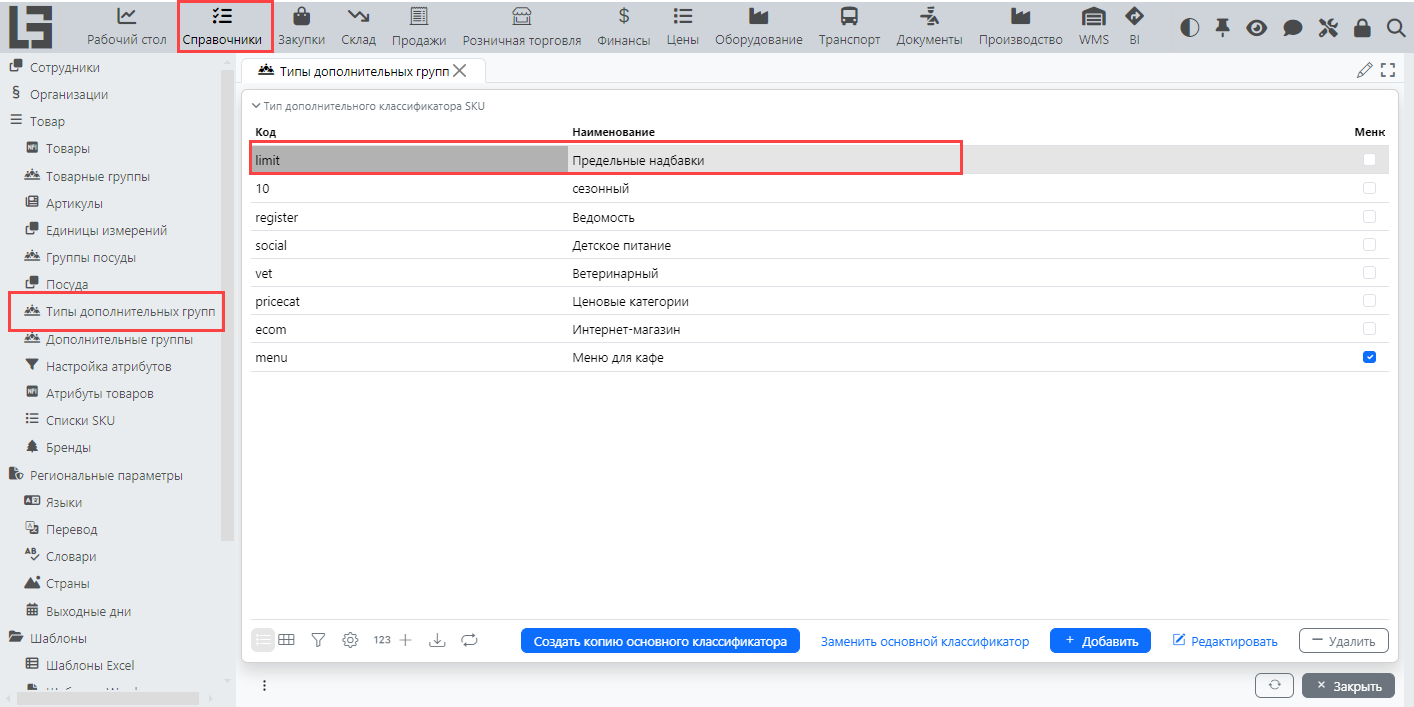Screen dimensions: 1414x707
Task: Click the table settings gear icon
Action: [x=350, y=640]
